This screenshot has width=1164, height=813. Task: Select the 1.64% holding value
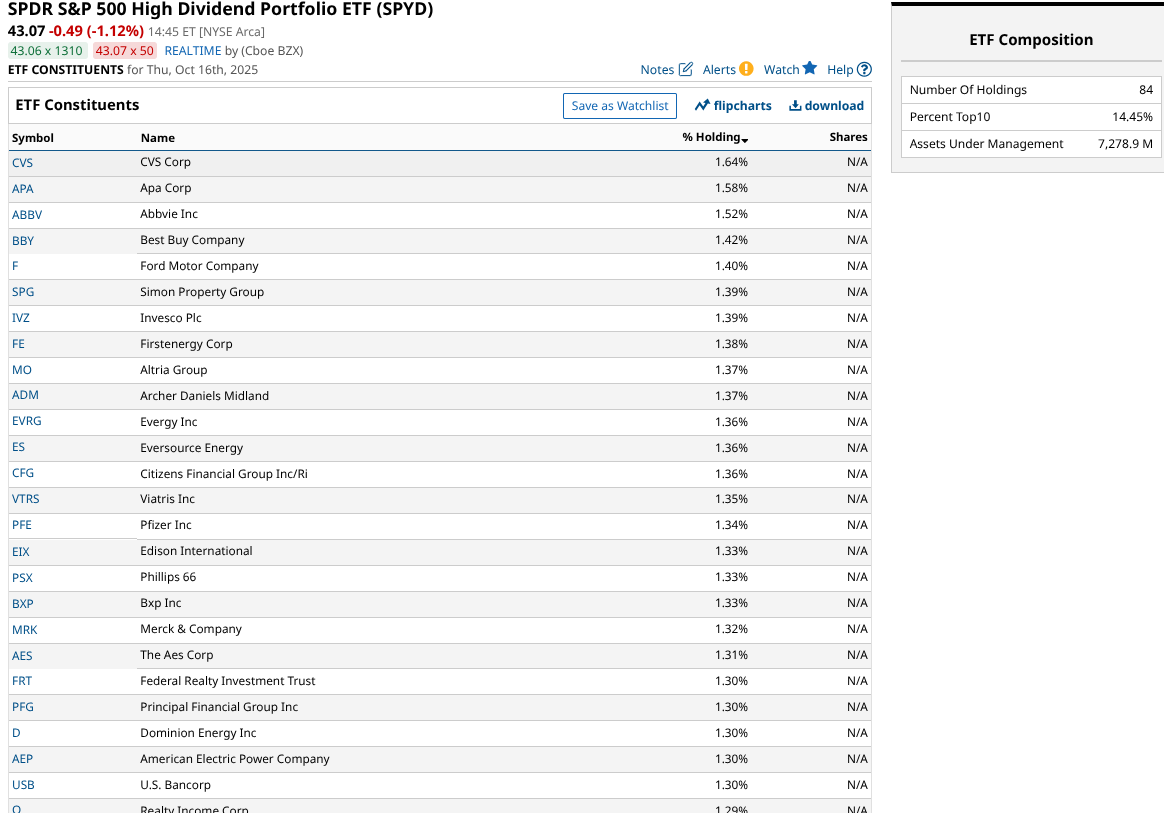(x=731, y=162)
